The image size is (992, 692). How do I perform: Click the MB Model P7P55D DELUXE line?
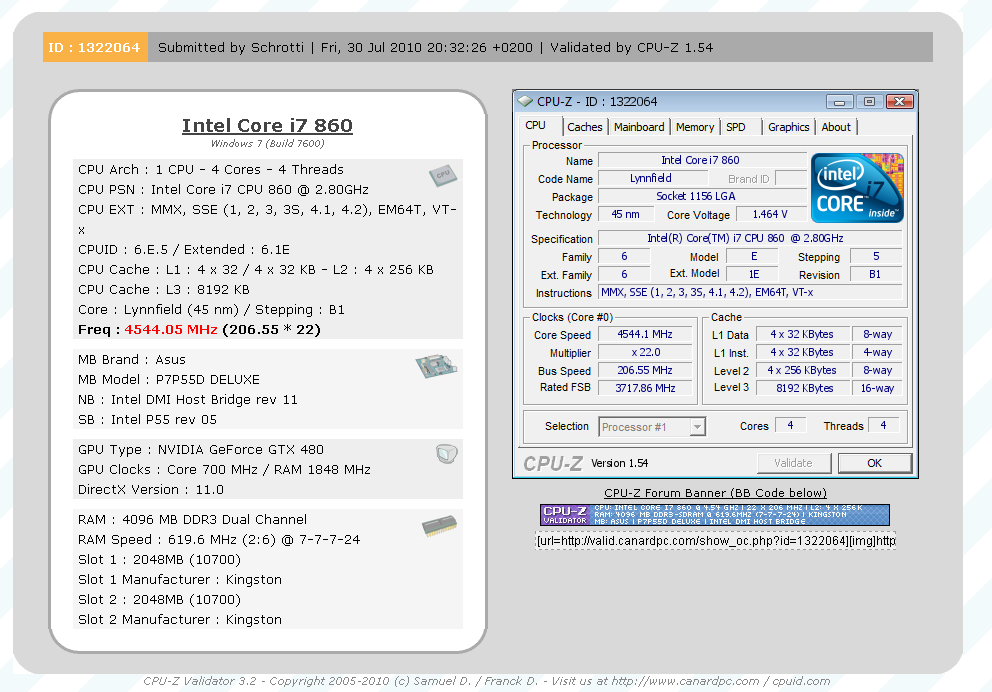(169, 380)
